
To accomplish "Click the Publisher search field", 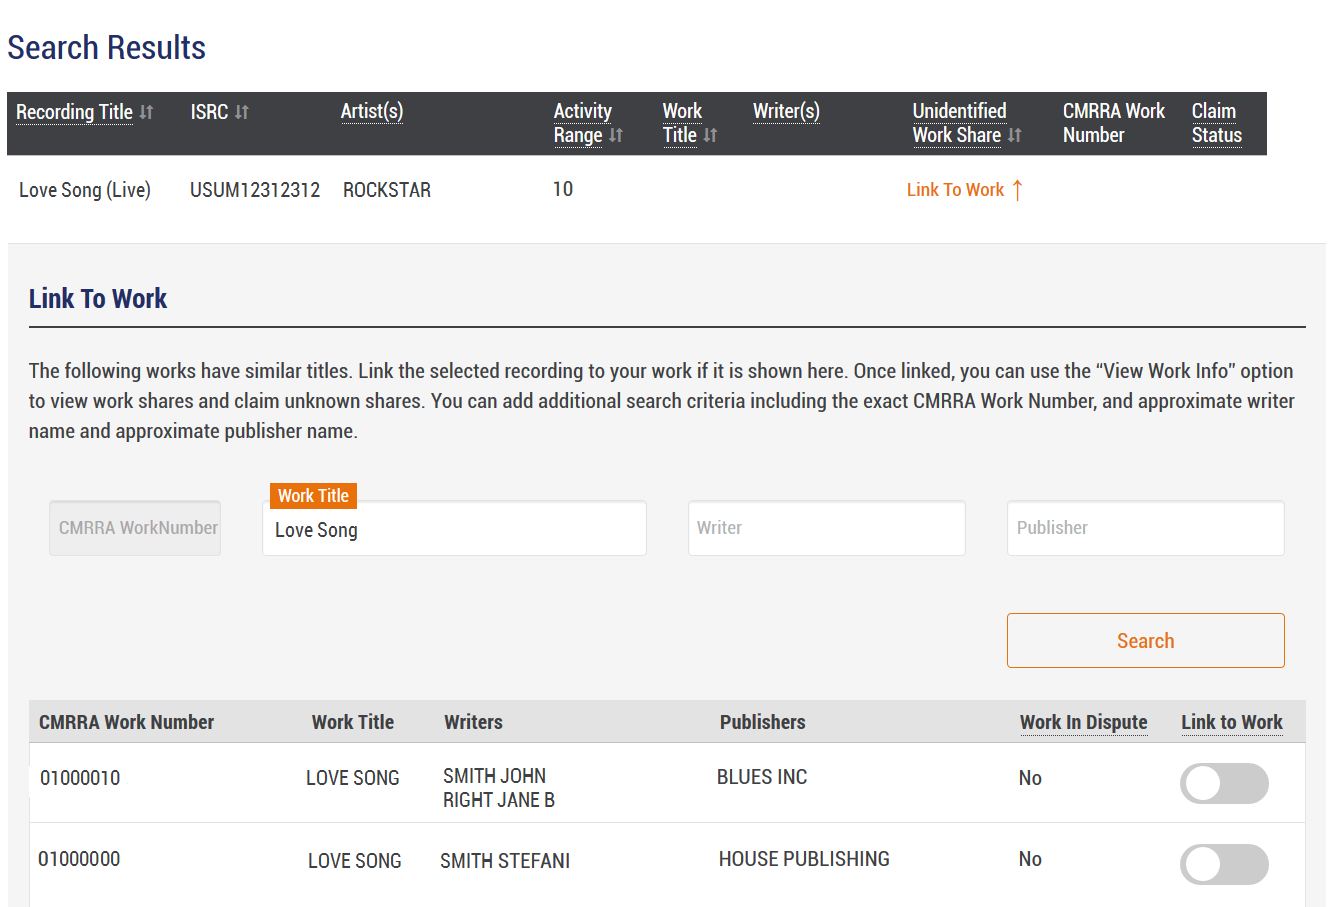I will click(1145, 528).
